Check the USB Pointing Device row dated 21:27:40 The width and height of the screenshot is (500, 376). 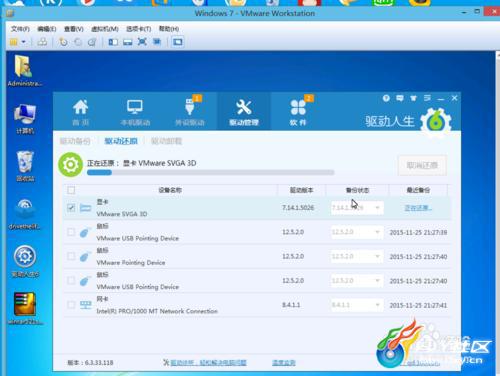(x=71, y=281)
